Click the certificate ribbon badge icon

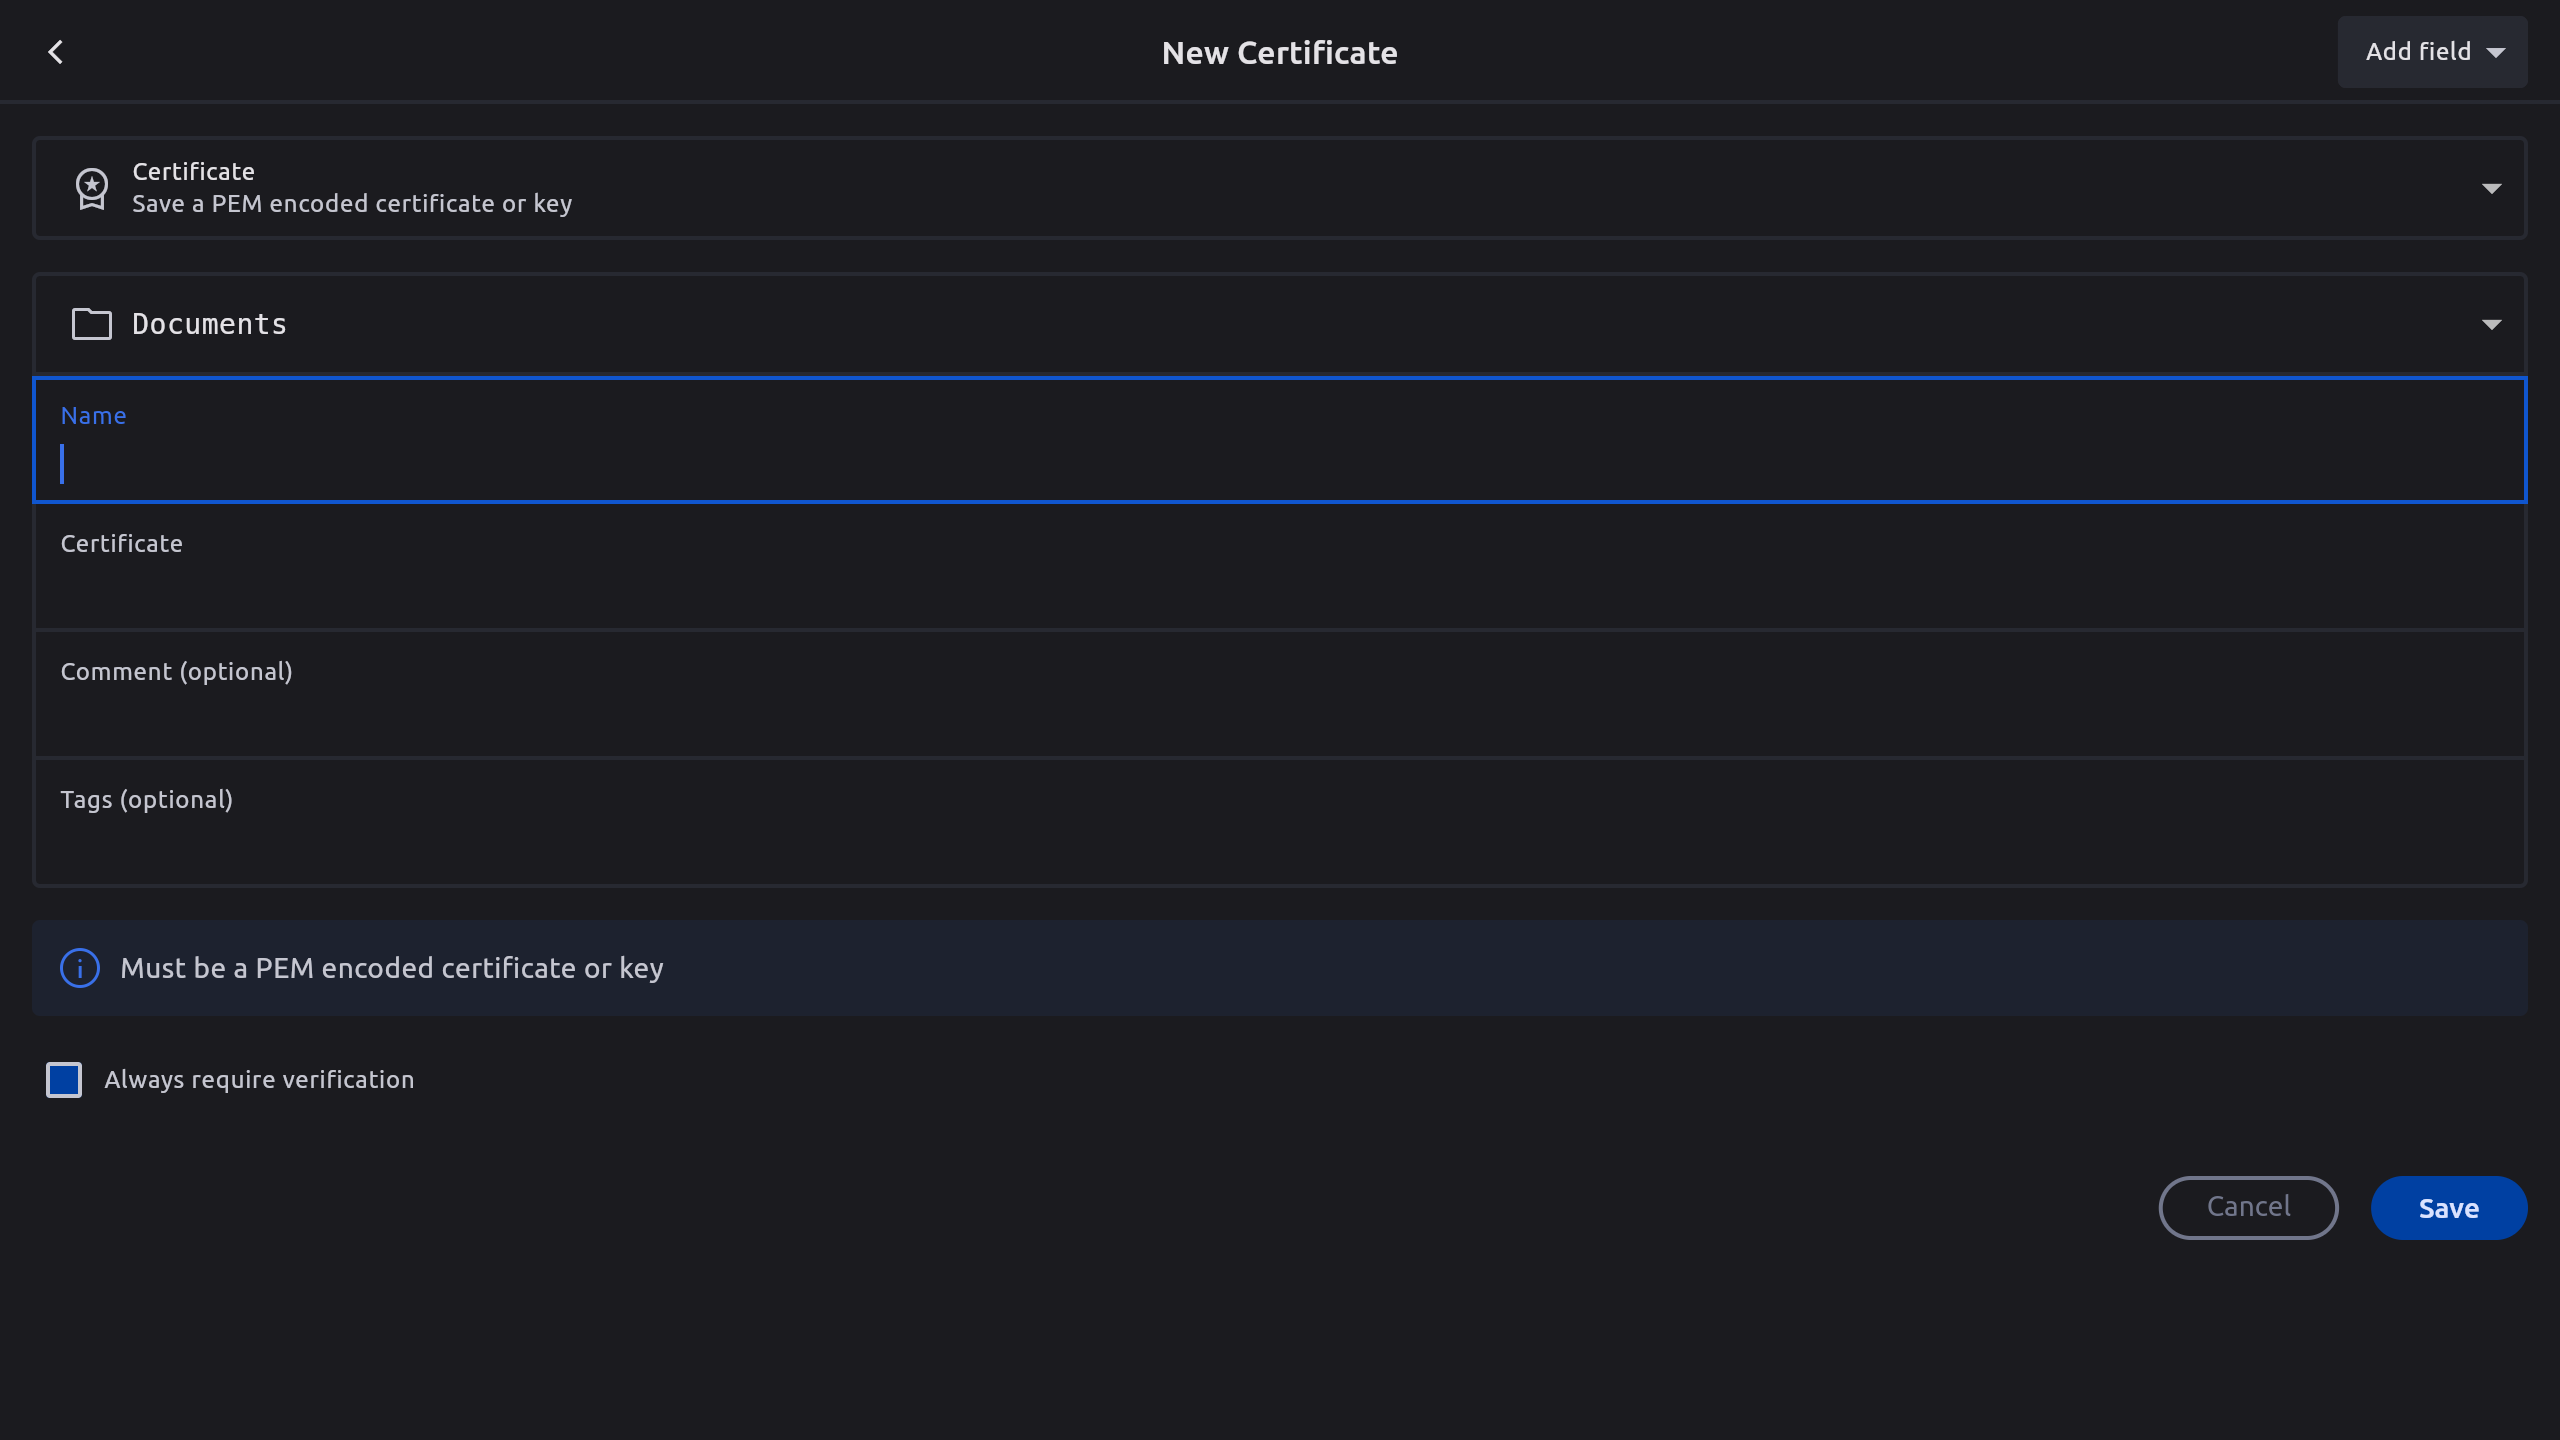91,188
